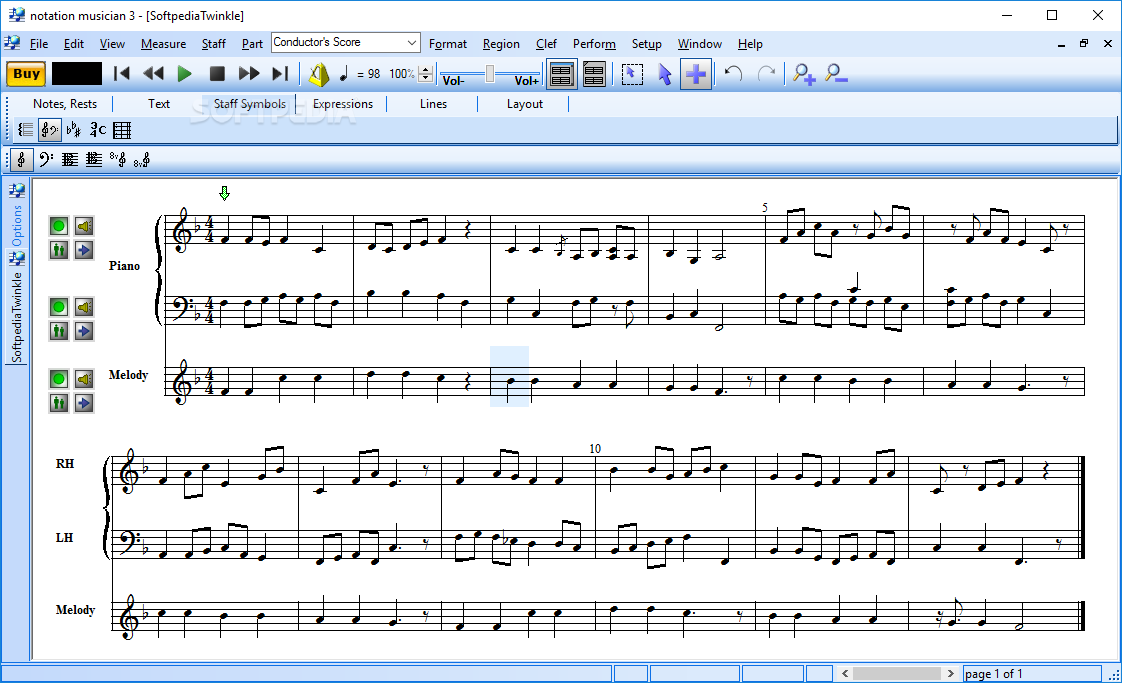
Task: Click the horizontal scrollbar right arrow
Action: pyautogui.click(x=950, y=674)
